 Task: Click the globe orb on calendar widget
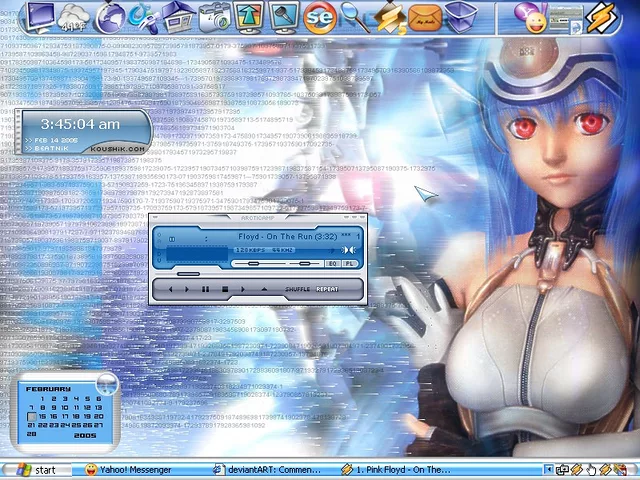(107, 384)
